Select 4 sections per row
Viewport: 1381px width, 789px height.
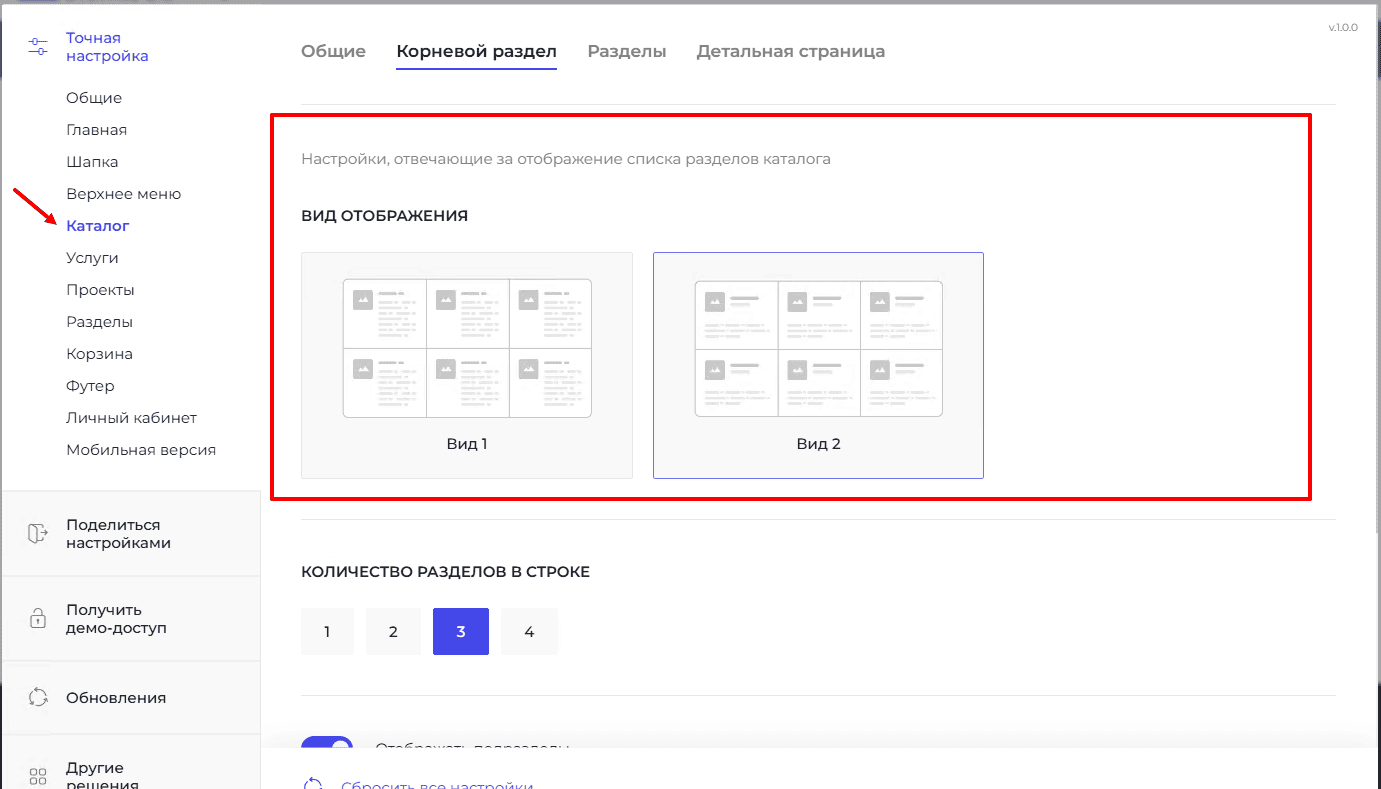pyautogui.click(x=529, y=632)
